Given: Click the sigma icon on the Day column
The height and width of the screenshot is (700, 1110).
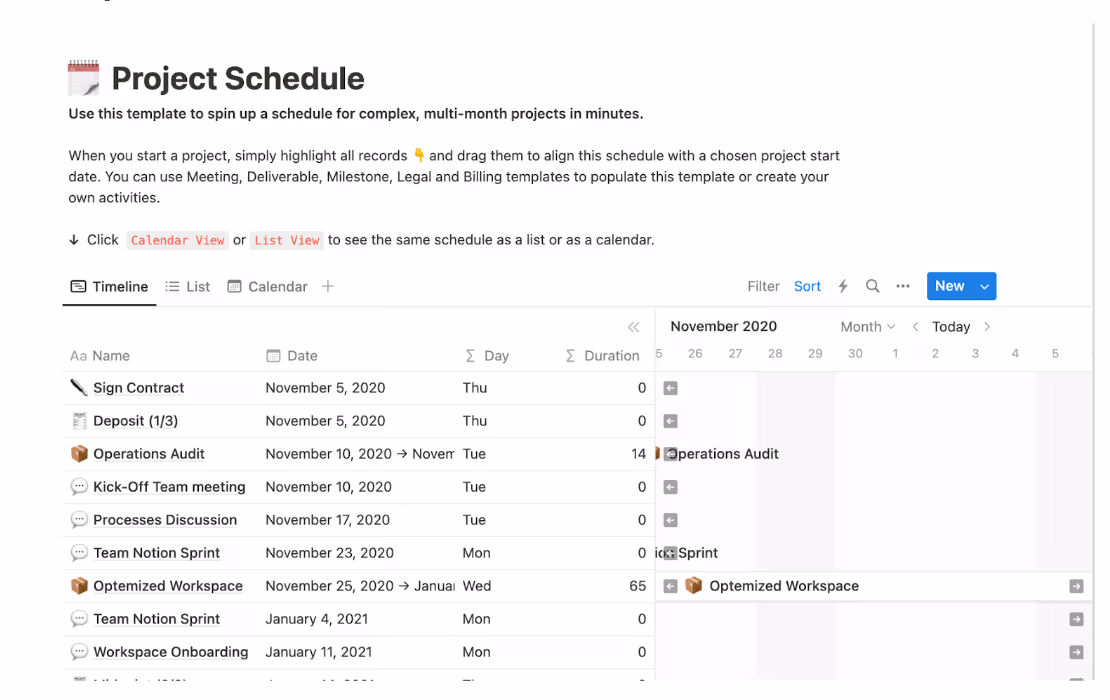Looking at the screenshot, I should click(x=469, y=356).
